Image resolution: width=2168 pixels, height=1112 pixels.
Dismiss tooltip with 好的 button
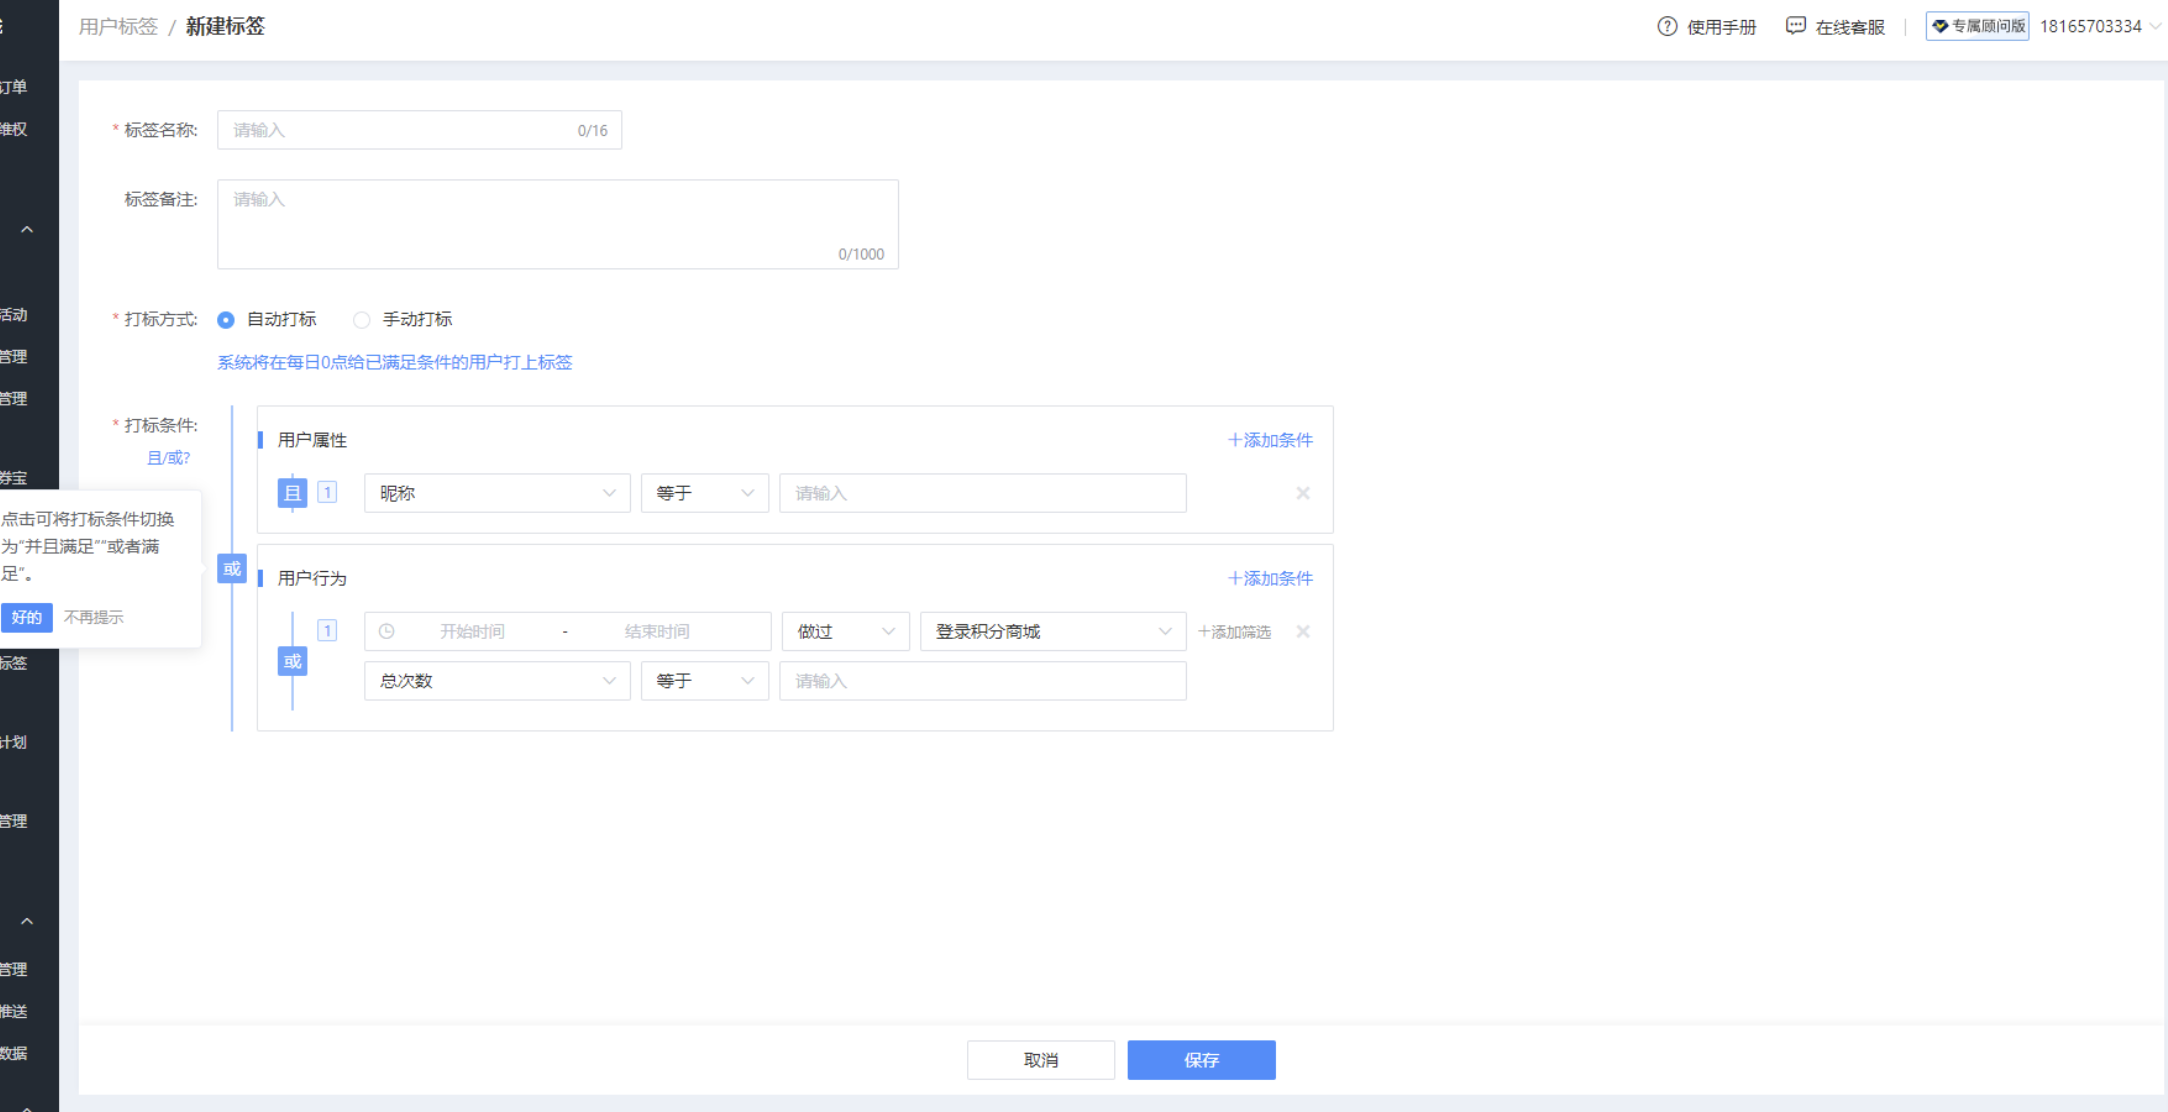click(26, 617)
